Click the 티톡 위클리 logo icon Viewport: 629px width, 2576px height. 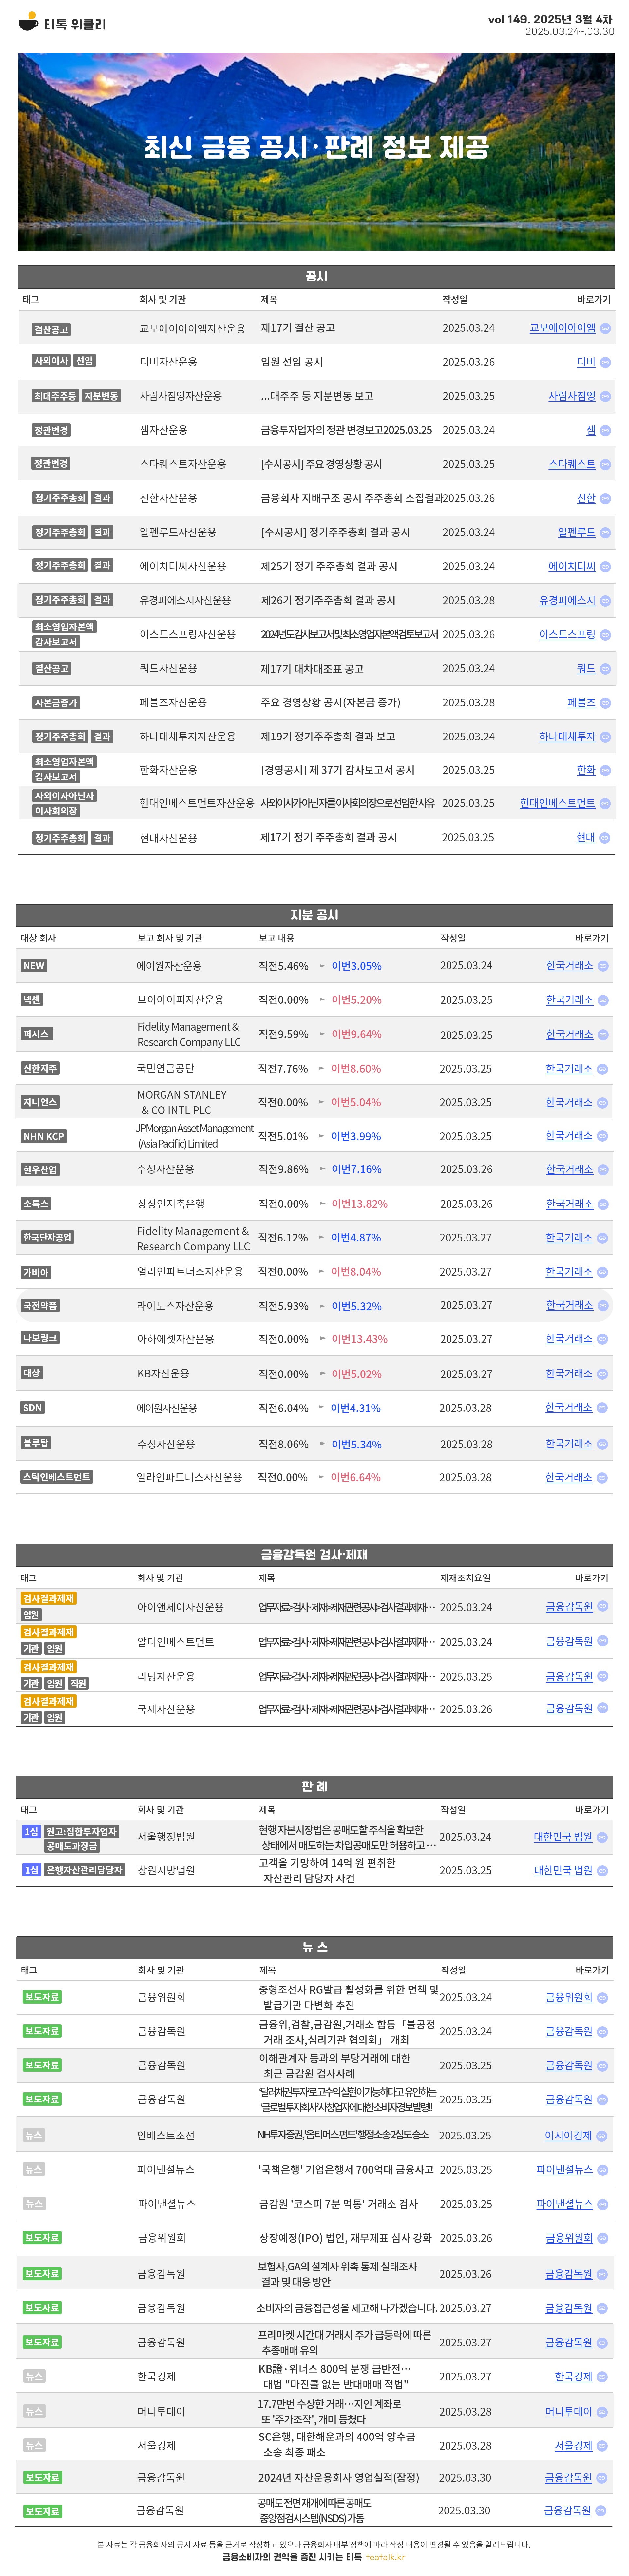(28, 22)
